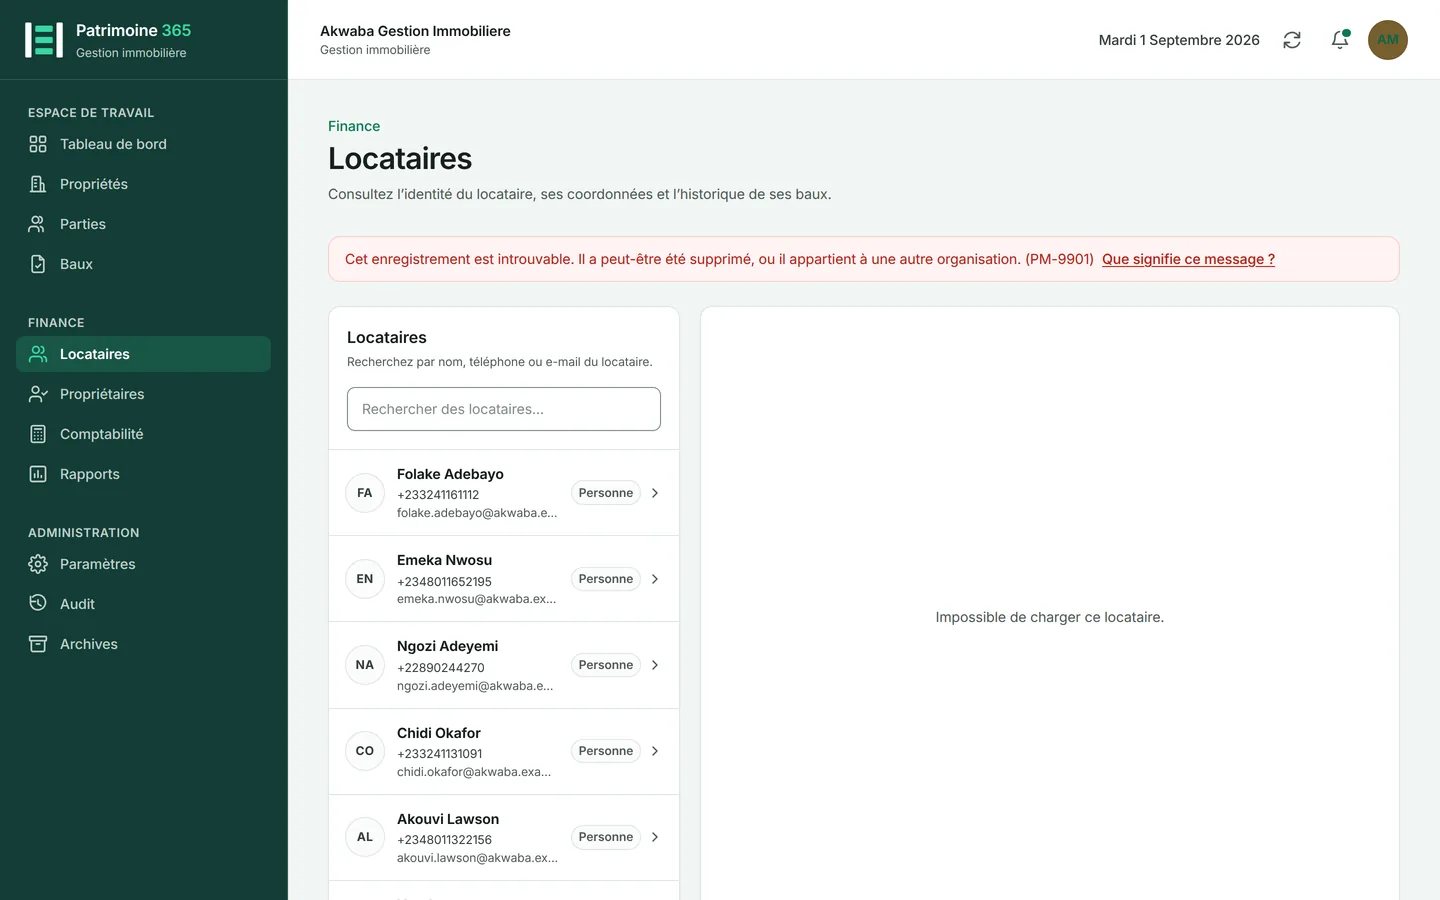This screenshot has height=900, width=1440.
Task: Click the Audit history icon
Action: pos(38,604)
